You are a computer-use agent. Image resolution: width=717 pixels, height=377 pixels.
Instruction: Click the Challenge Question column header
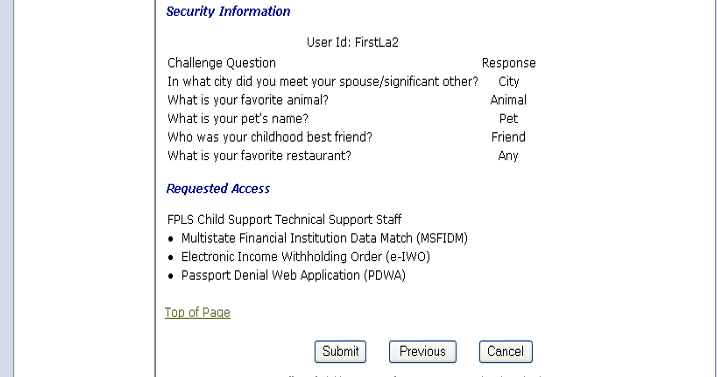222,63
